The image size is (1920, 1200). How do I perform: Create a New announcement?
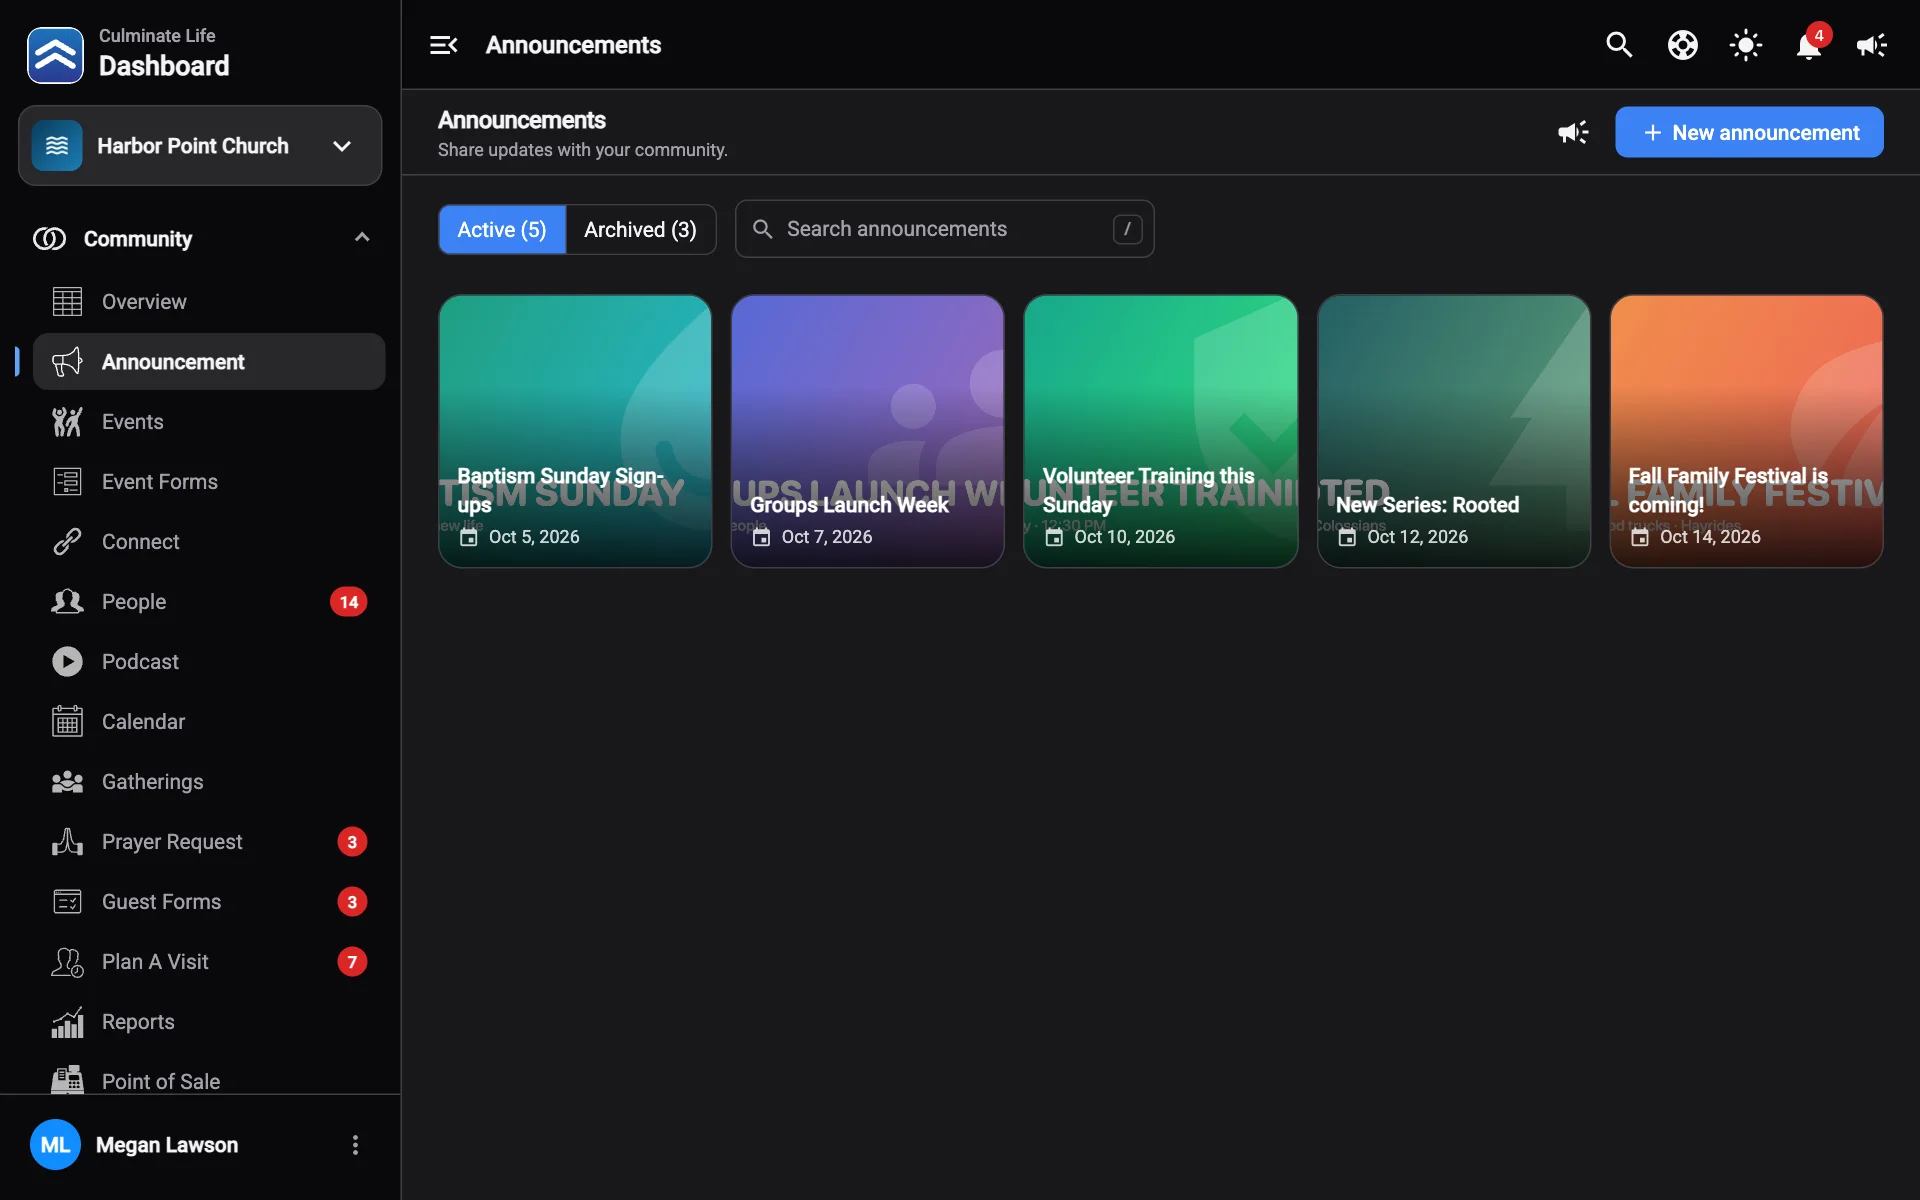point(1749,132)
